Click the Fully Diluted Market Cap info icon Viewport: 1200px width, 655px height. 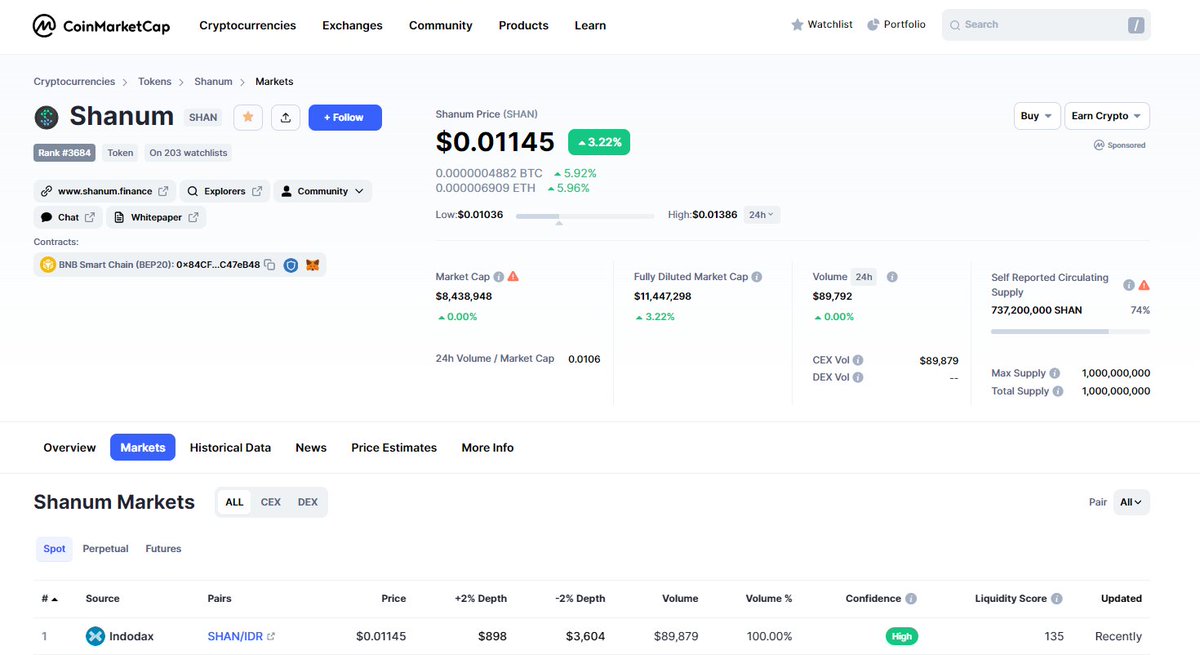[x=757, y=277]
